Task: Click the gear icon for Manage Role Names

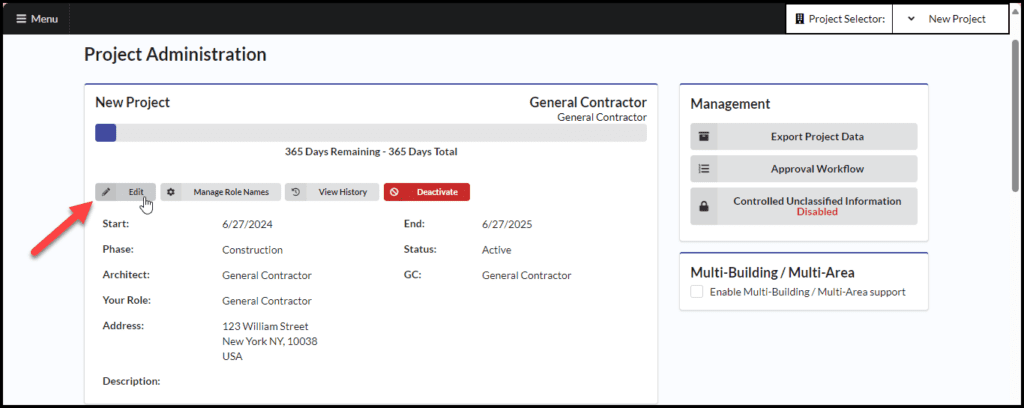Action: click(x=171, y=192)
